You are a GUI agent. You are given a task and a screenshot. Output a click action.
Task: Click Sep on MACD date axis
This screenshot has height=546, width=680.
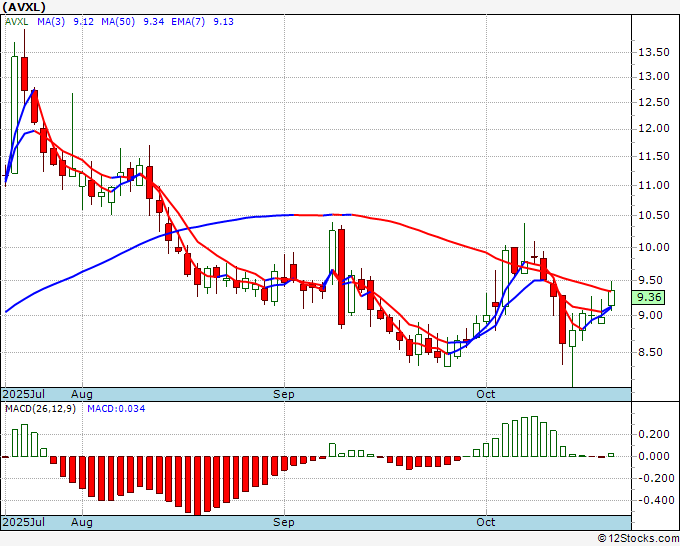tap(284, 522)
